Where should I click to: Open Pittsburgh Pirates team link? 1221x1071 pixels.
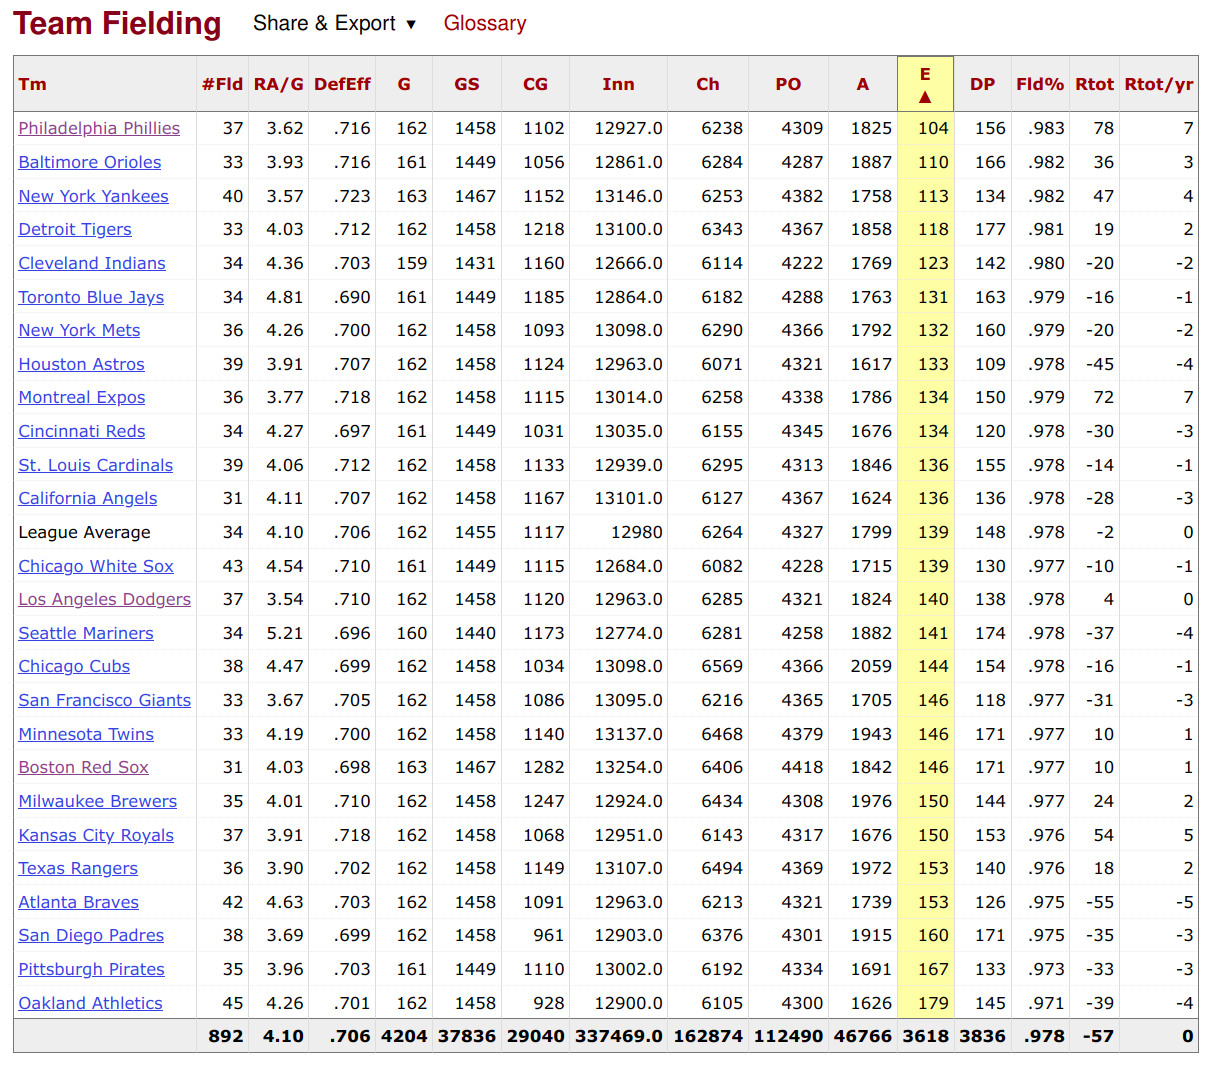click(x=92, y=969)
